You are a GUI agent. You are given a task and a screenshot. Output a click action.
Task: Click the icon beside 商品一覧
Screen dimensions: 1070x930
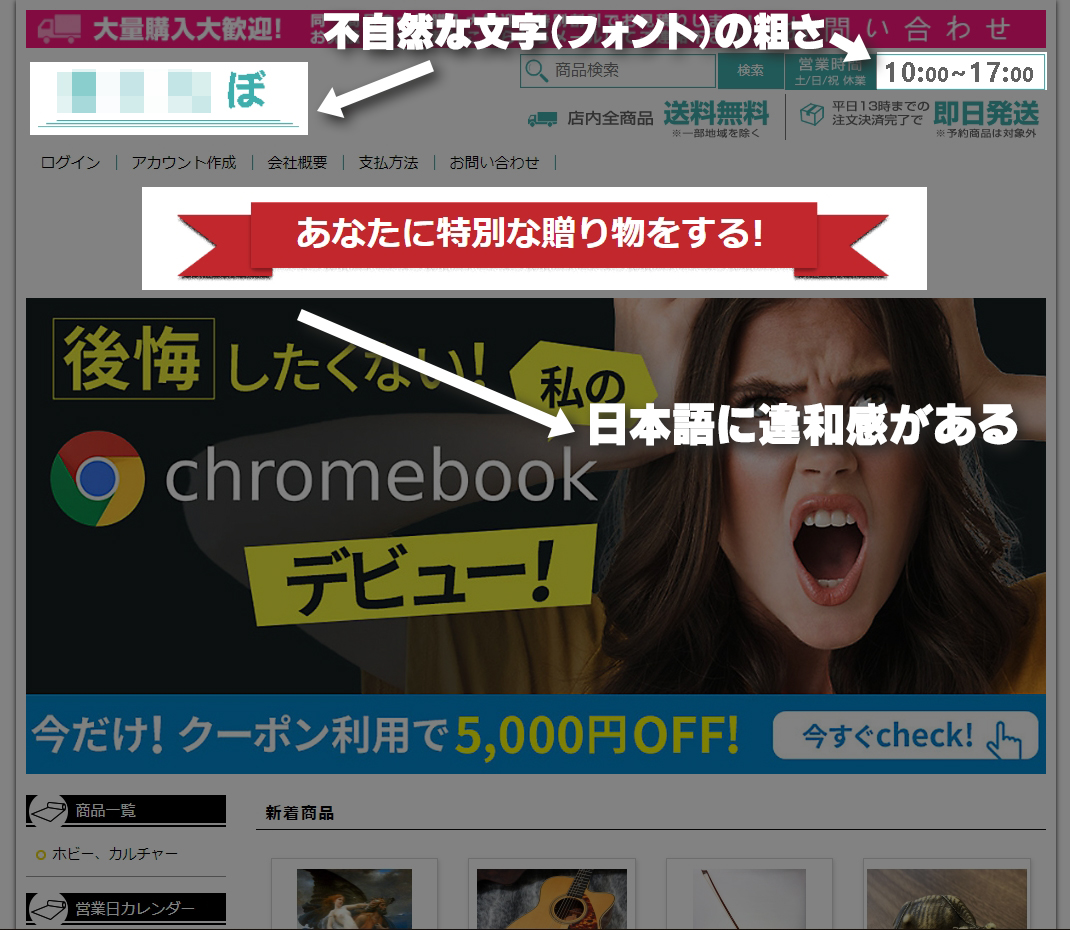(47, 811)
